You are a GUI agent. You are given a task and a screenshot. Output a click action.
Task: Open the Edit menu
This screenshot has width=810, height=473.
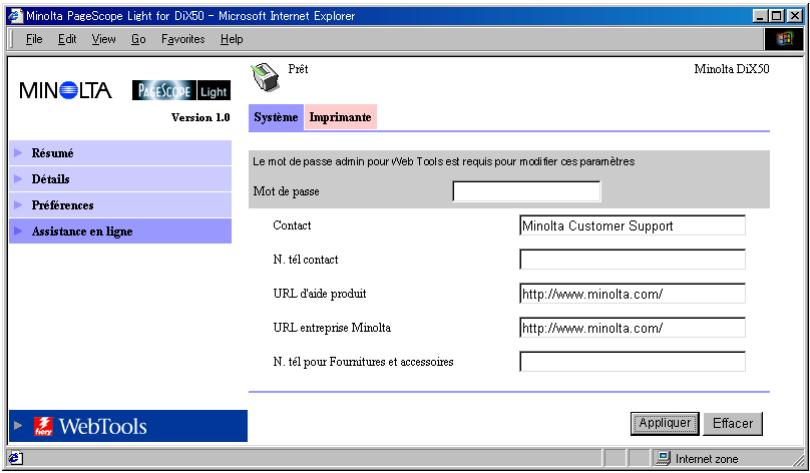pos(67,39)
